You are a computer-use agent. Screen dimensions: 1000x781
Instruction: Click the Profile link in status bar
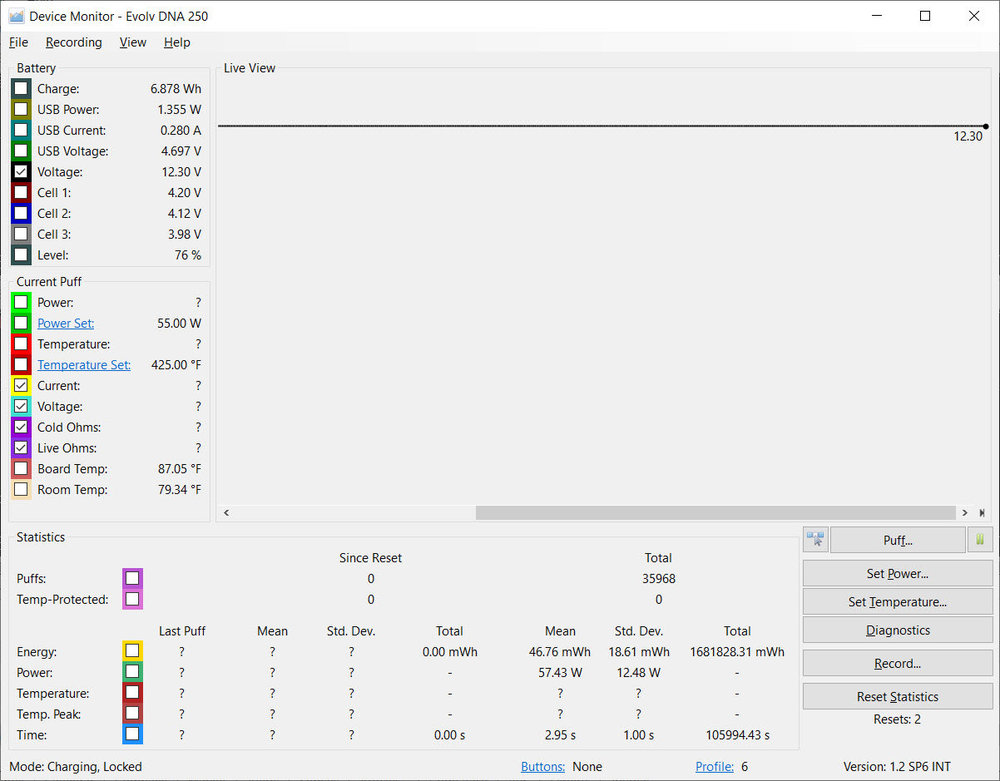[x=714, y=766]
